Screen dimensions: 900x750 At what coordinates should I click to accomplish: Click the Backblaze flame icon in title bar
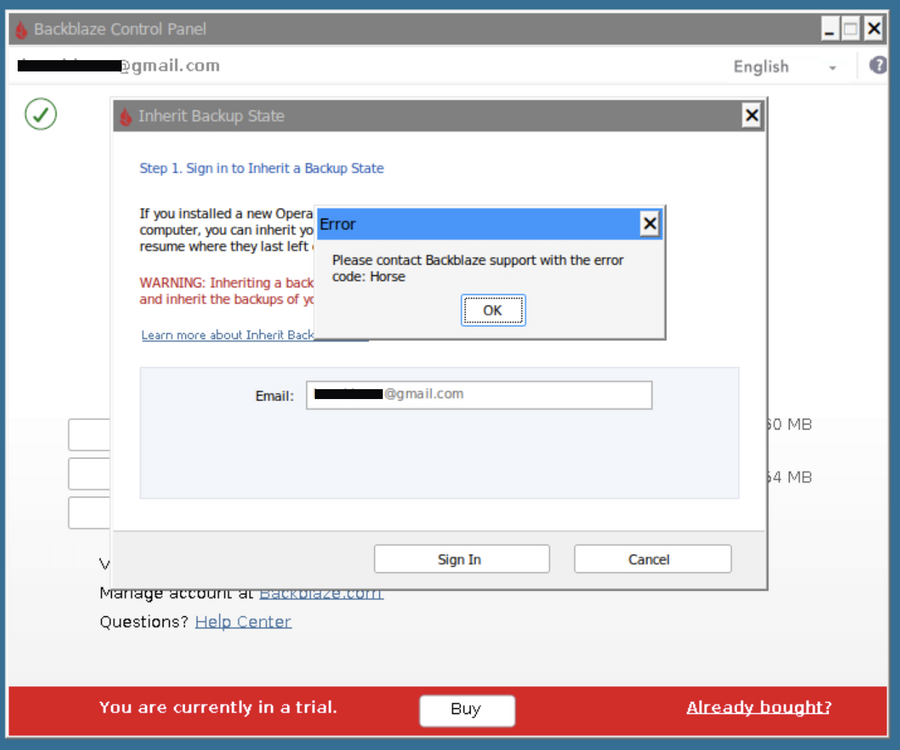(21, 29)
